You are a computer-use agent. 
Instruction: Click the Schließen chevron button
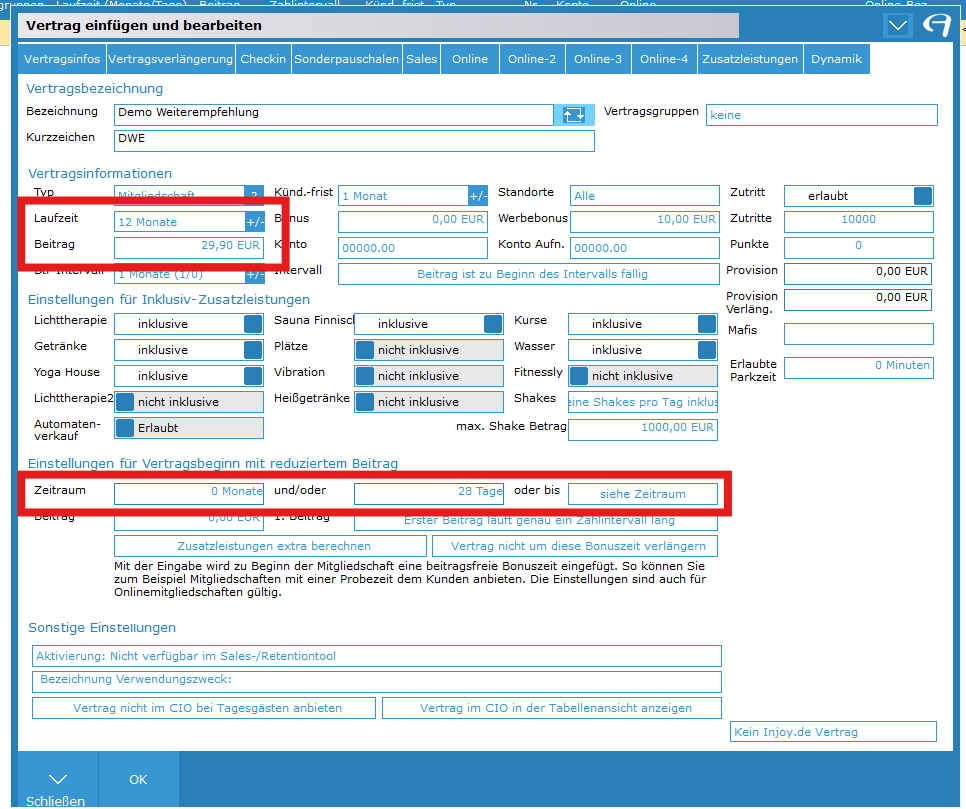(58, 780)
